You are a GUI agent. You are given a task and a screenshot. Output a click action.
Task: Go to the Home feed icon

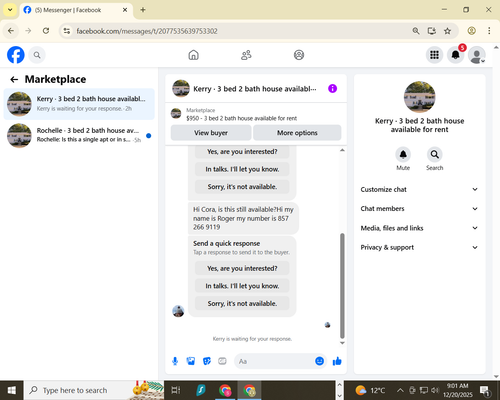click(x=193, y=55)
